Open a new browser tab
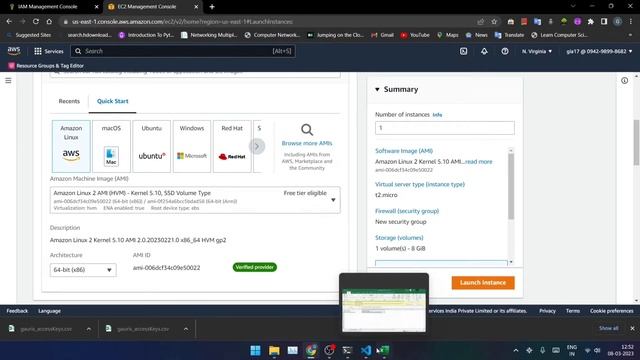Viewport: 640px width, 360px height. 212,7
